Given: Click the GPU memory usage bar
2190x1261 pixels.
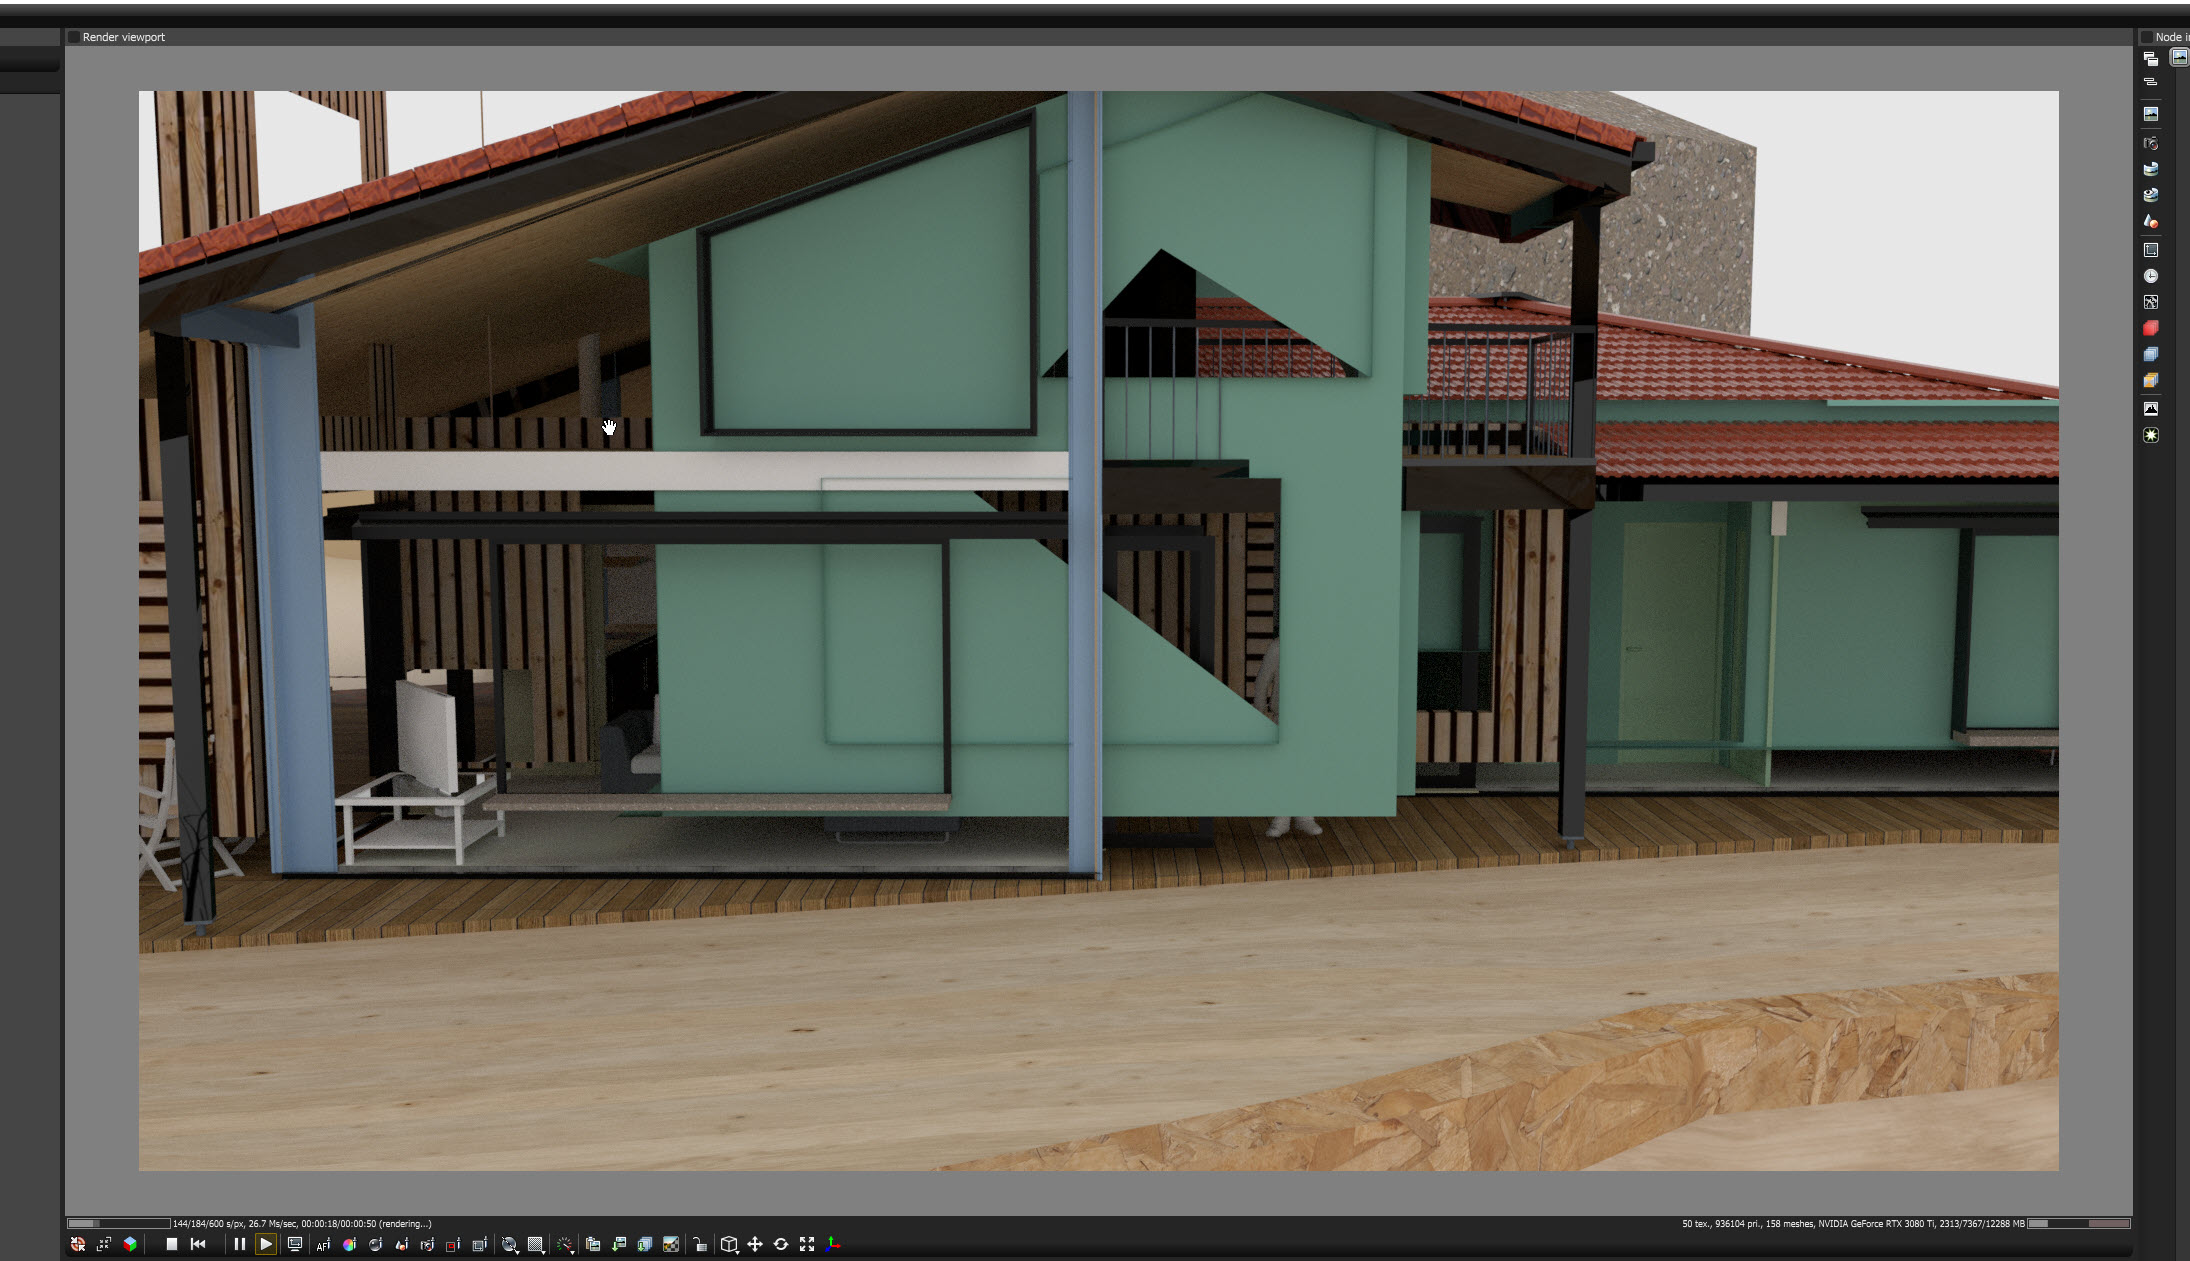Looking at the screenshot, I should coord(2078,1223).
